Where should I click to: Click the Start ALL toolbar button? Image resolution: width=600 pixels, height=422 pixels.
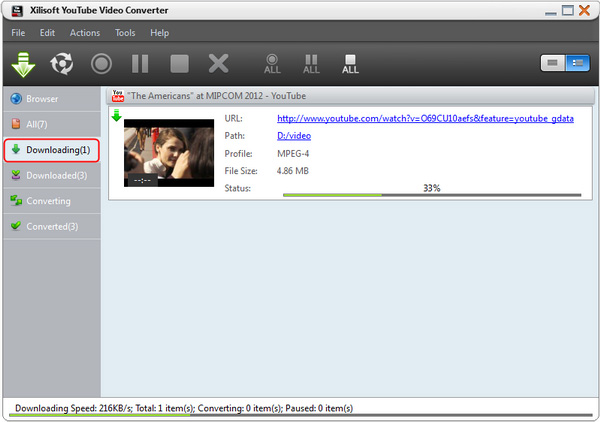[272, 64]
